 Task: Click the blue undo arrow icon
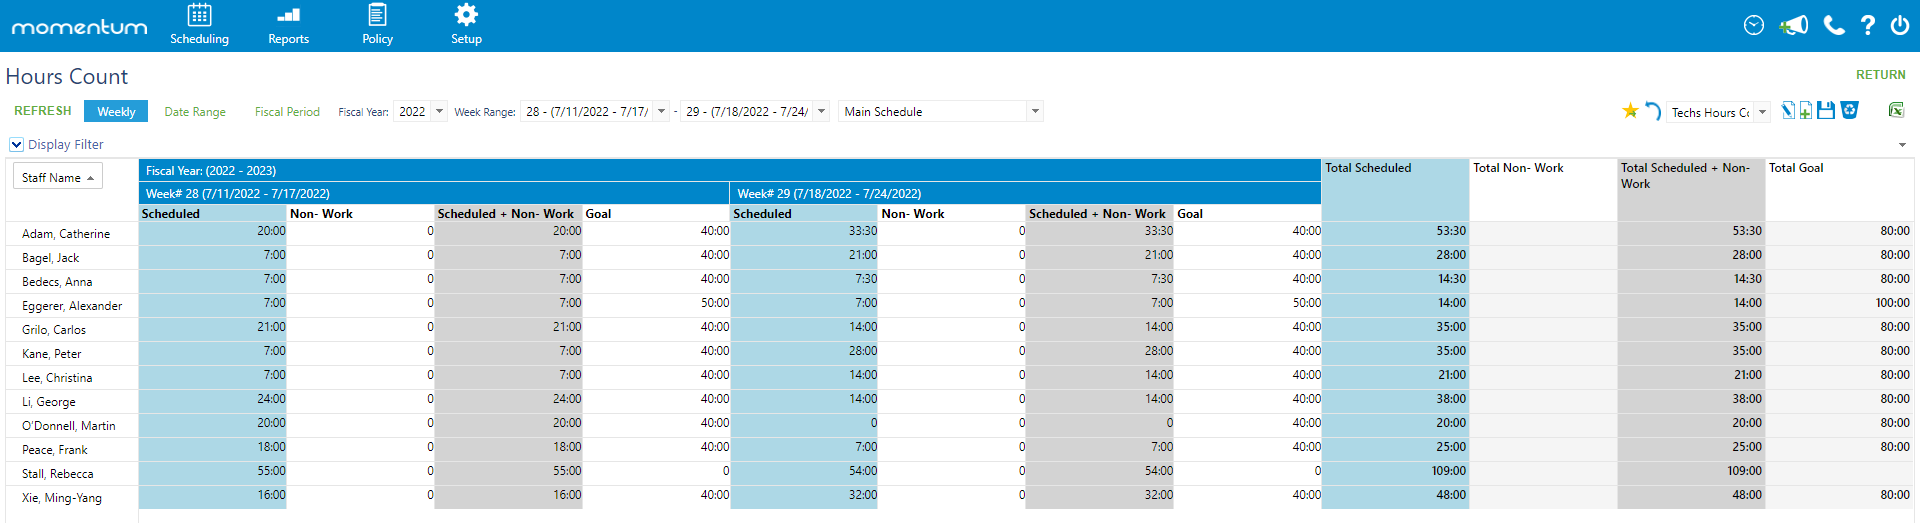1653,111
